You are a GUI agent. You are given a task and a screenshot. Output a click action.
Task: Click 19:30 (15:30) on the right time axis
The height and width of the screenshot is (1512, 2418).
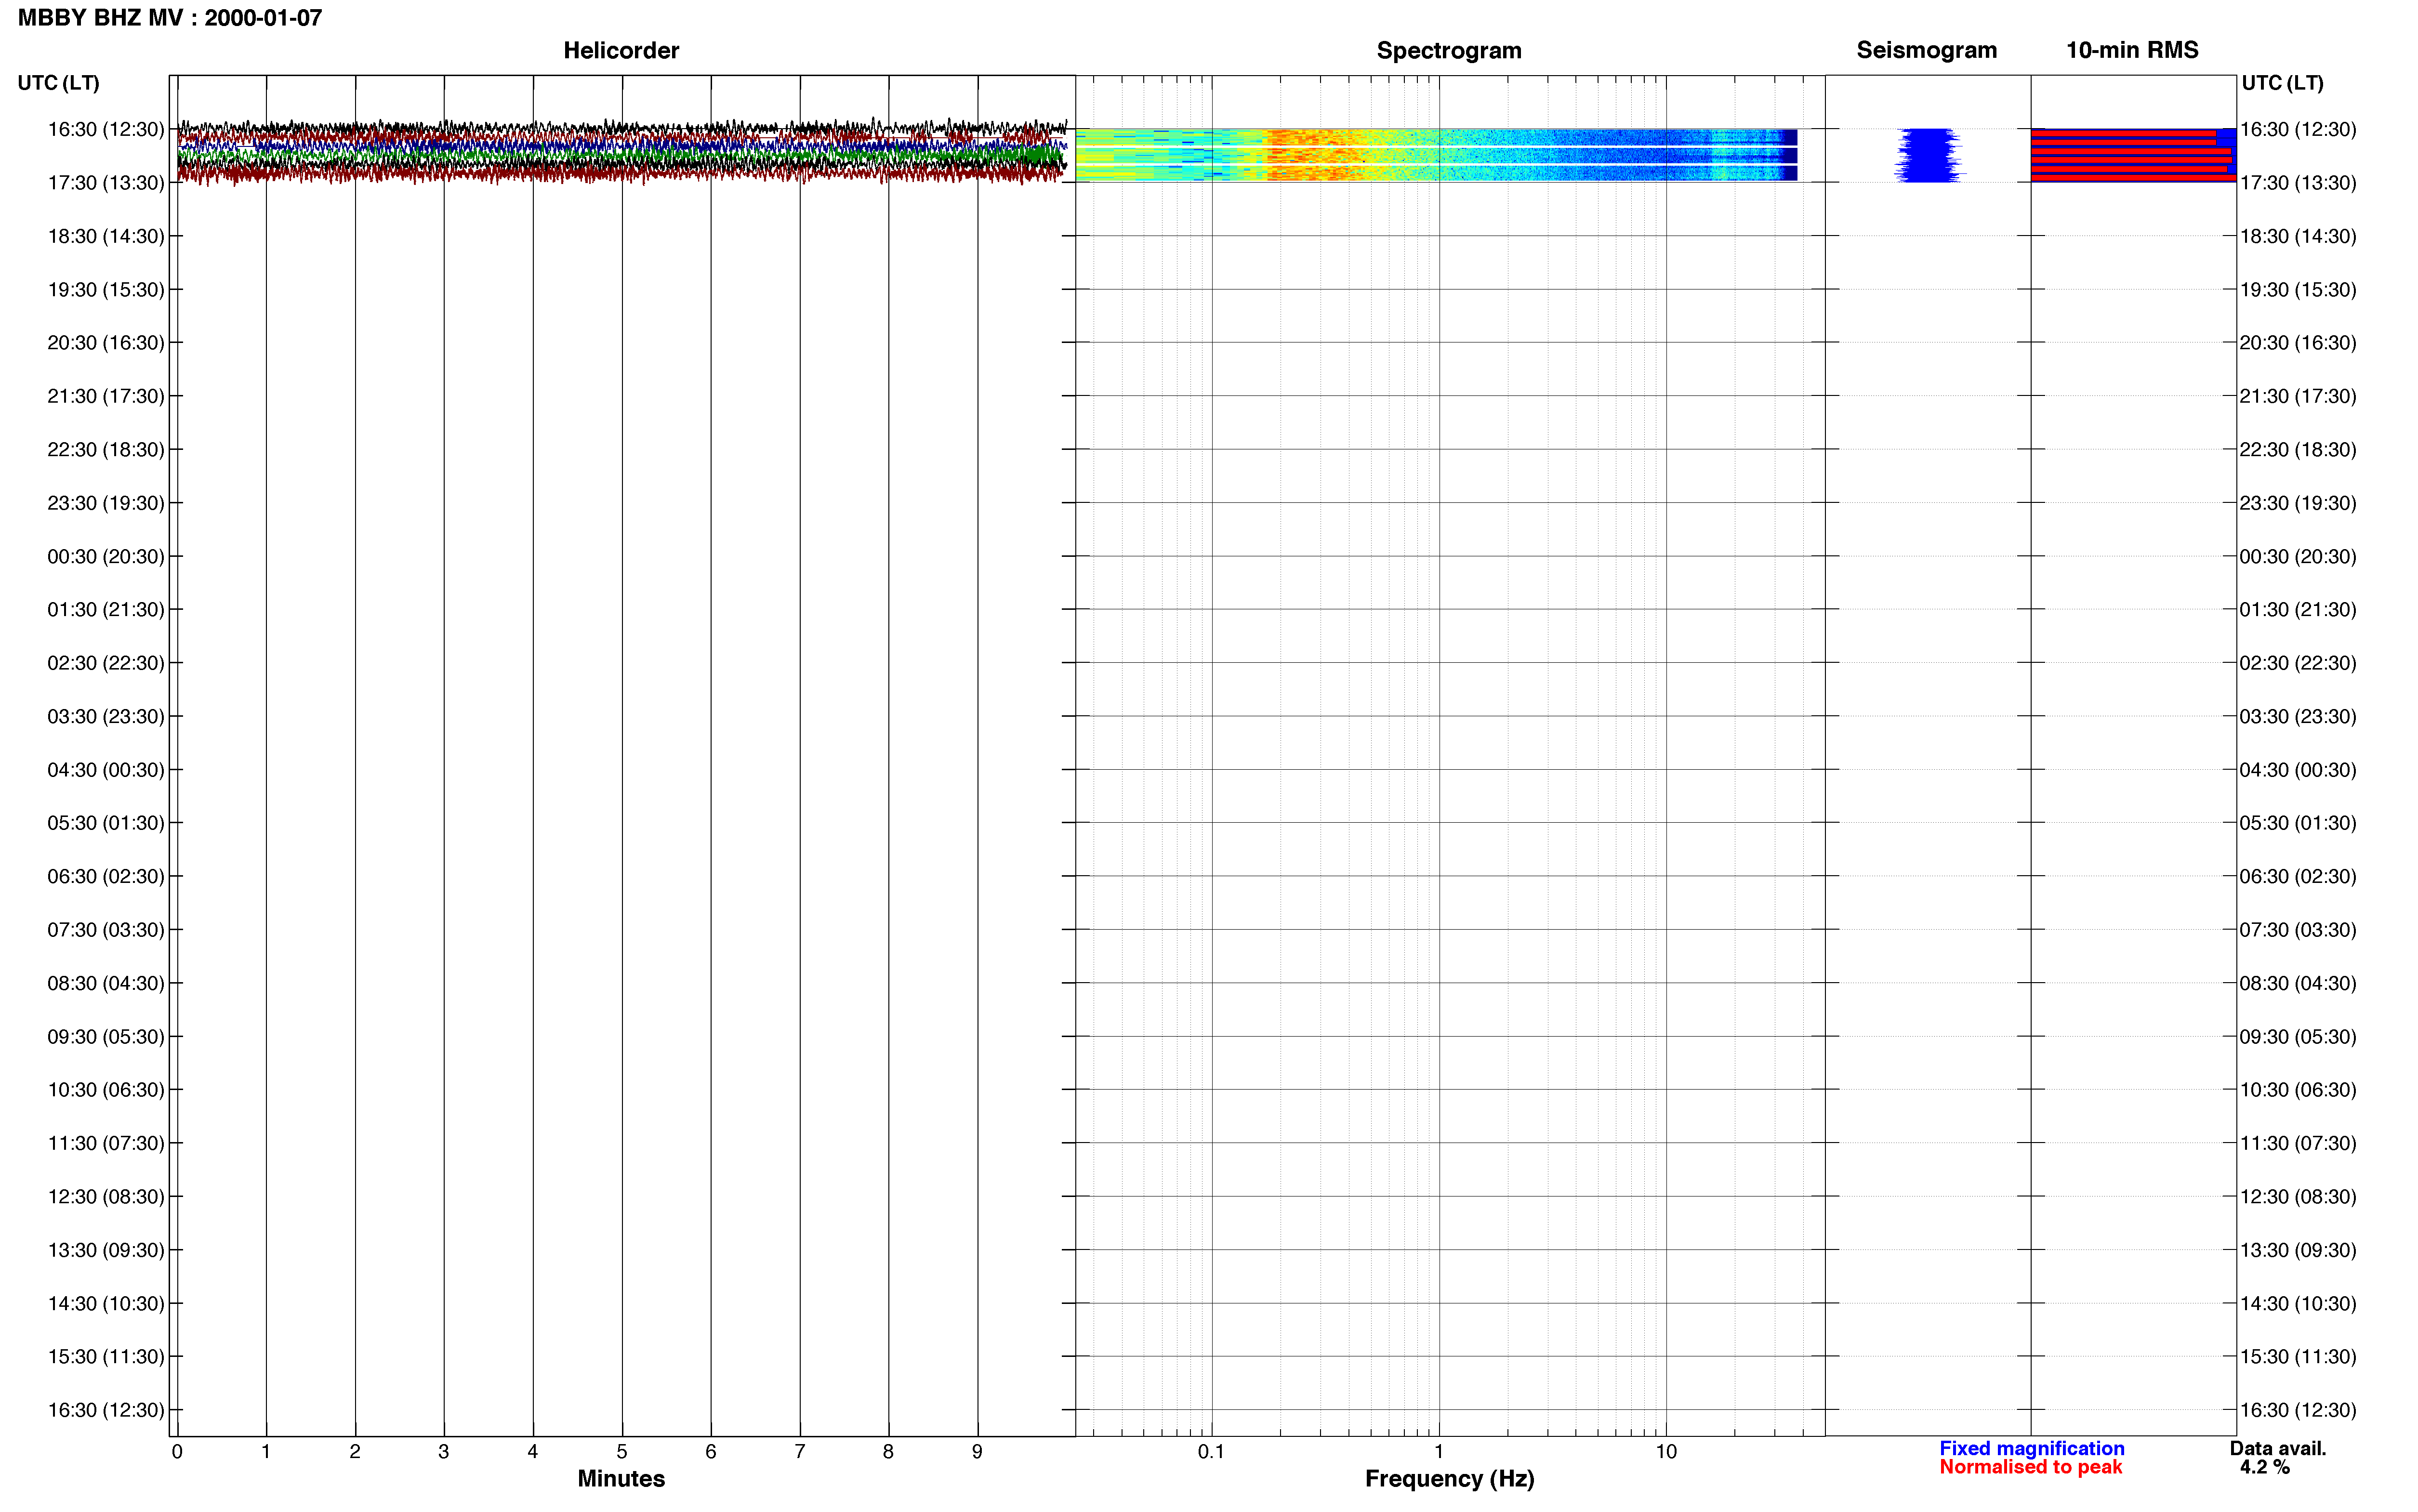pyautogui.click(x=2298, y=290)
